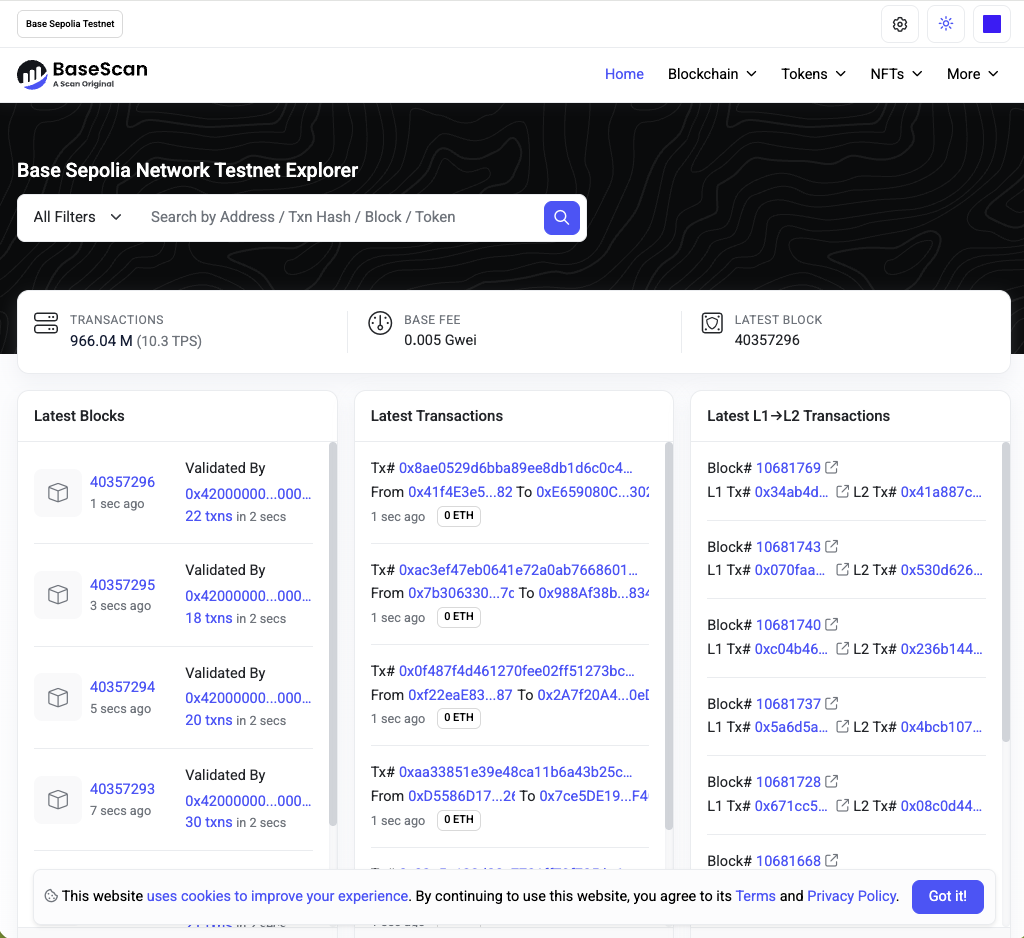
Task: Expand the Tokens menu
Action: pos(813,74)
